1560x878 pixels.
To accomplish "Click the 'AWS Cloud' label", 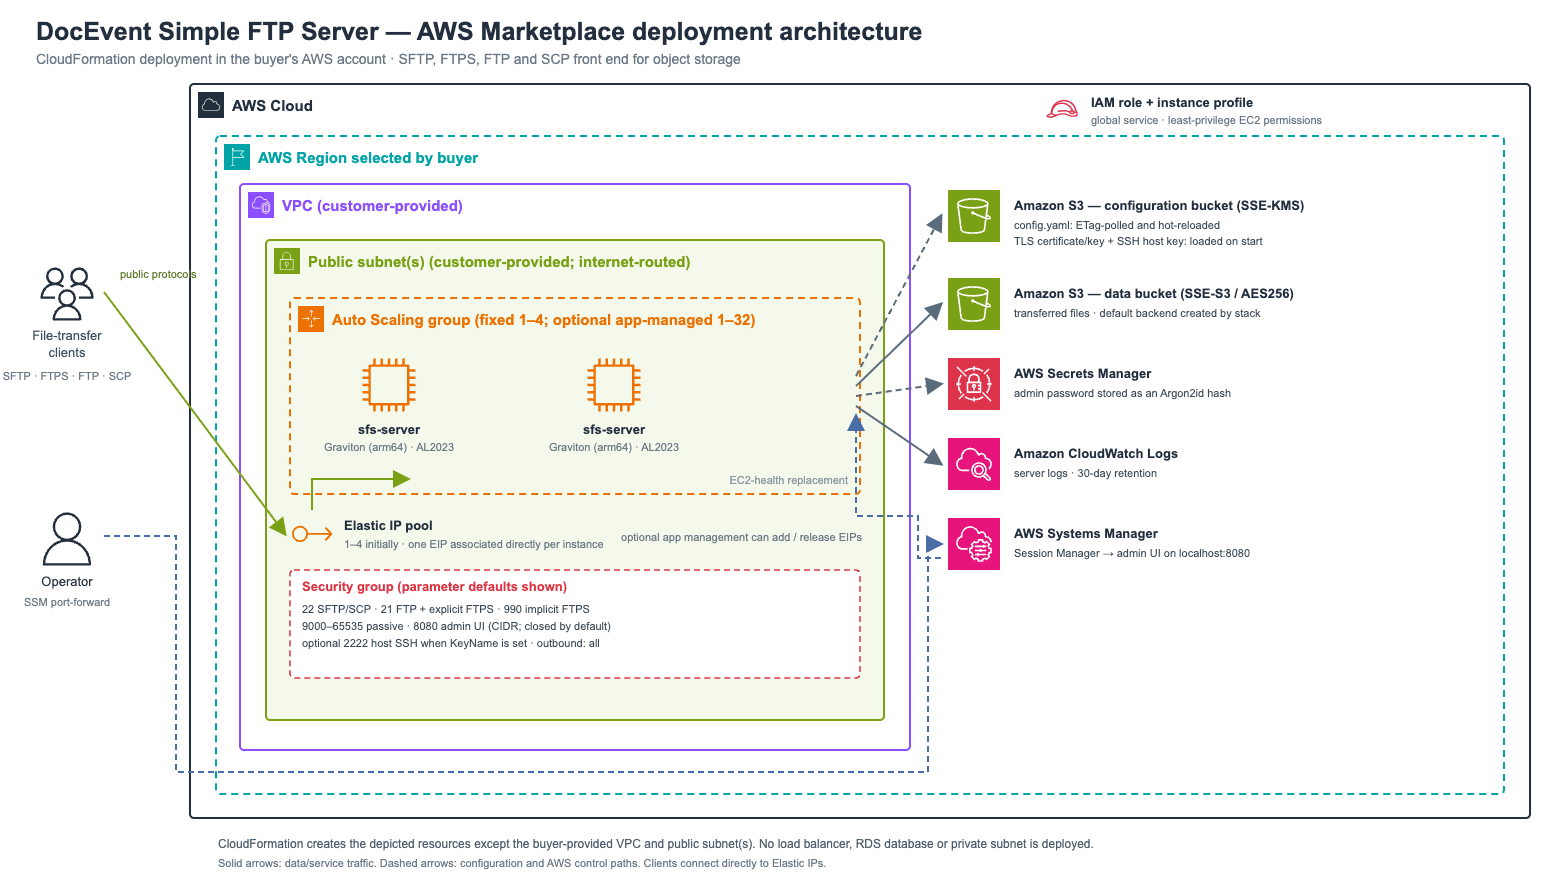I will click(x=272, y=106).
